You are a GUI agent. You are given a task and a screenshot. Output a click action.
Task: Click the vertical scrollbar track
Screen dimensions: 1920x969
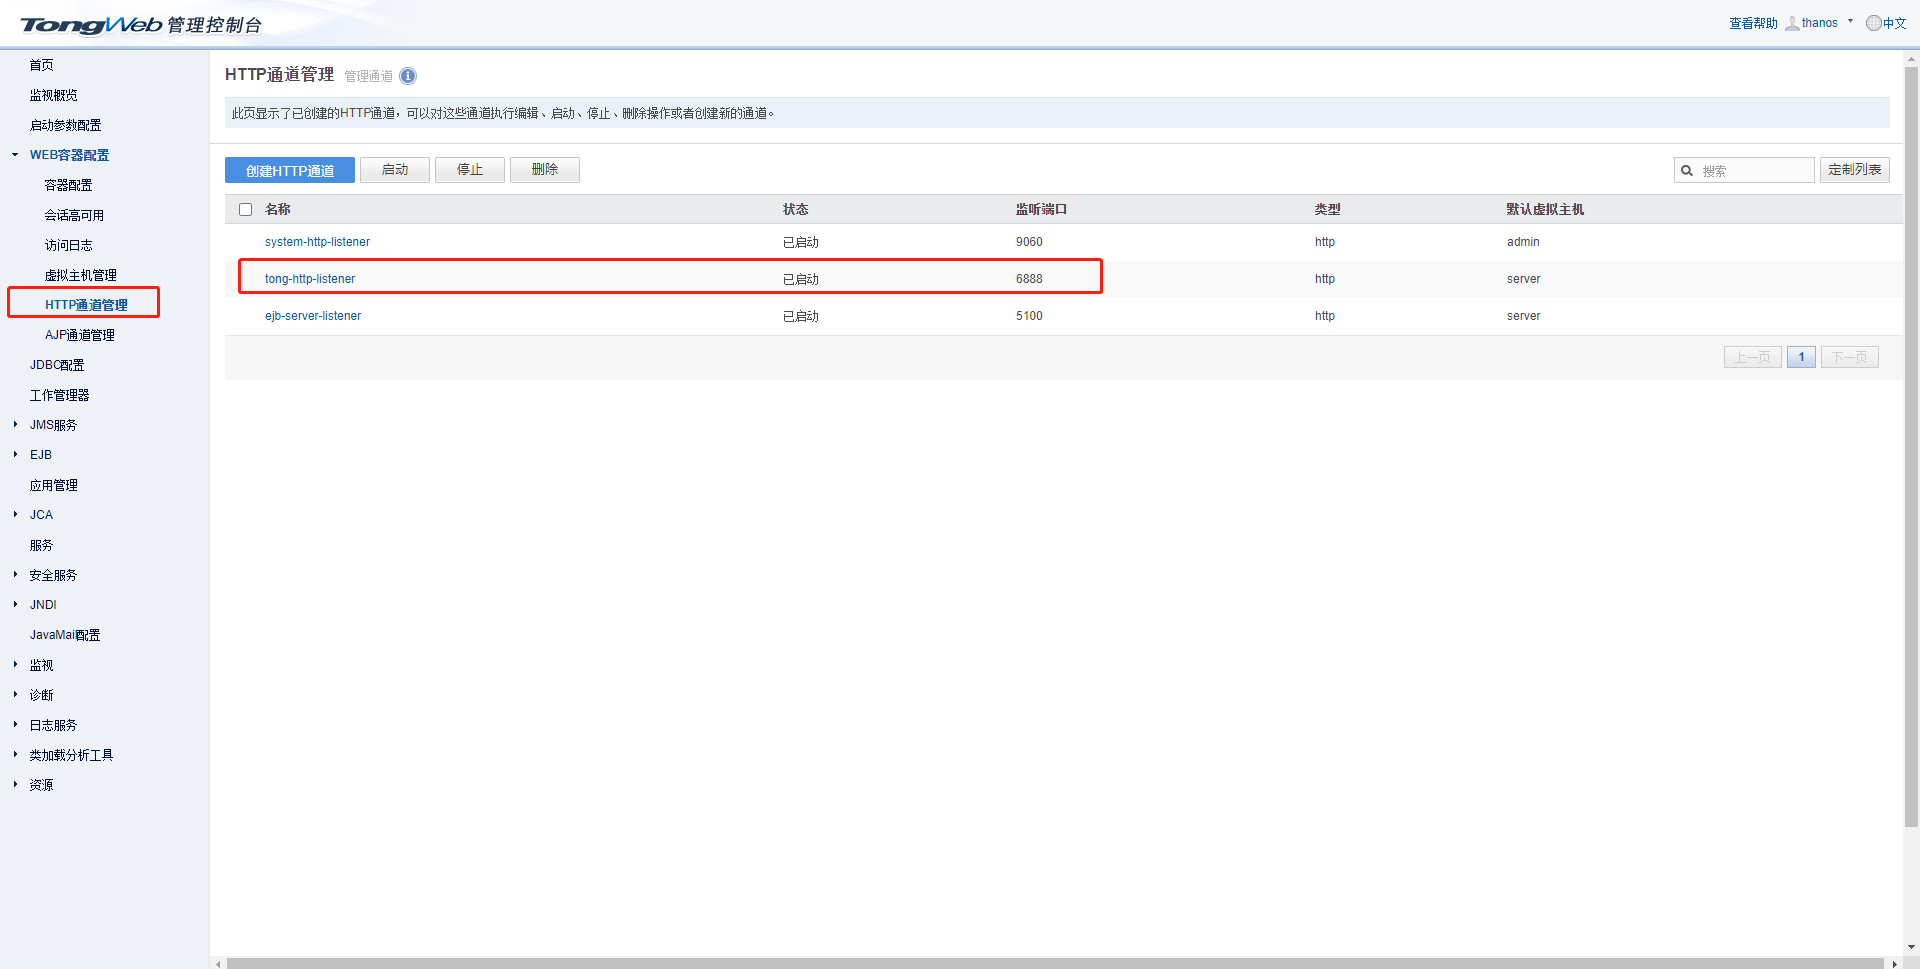pos(1911,880)
